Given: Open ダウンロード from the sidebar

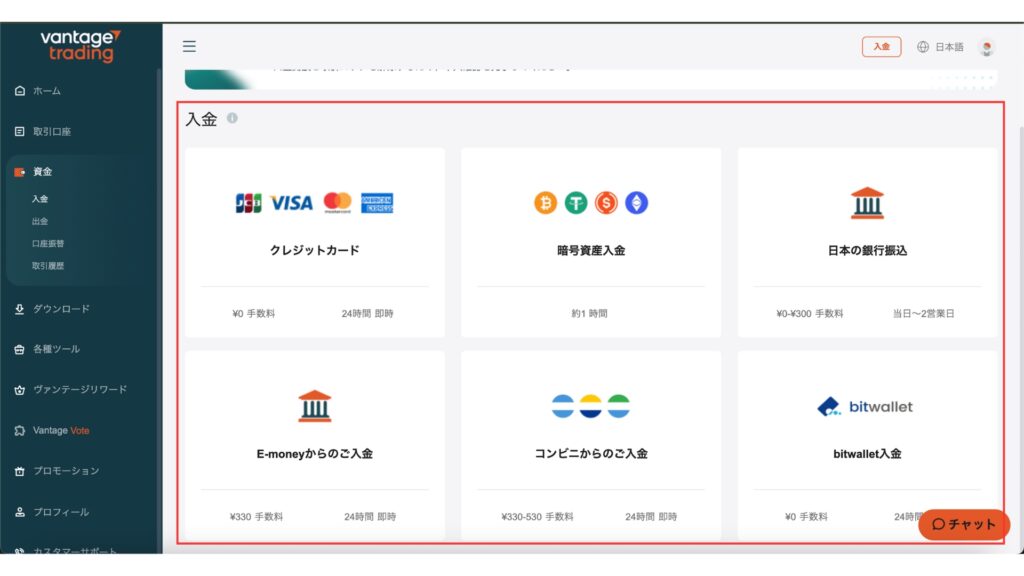Looking at the screenshot, I should point(61,309).
